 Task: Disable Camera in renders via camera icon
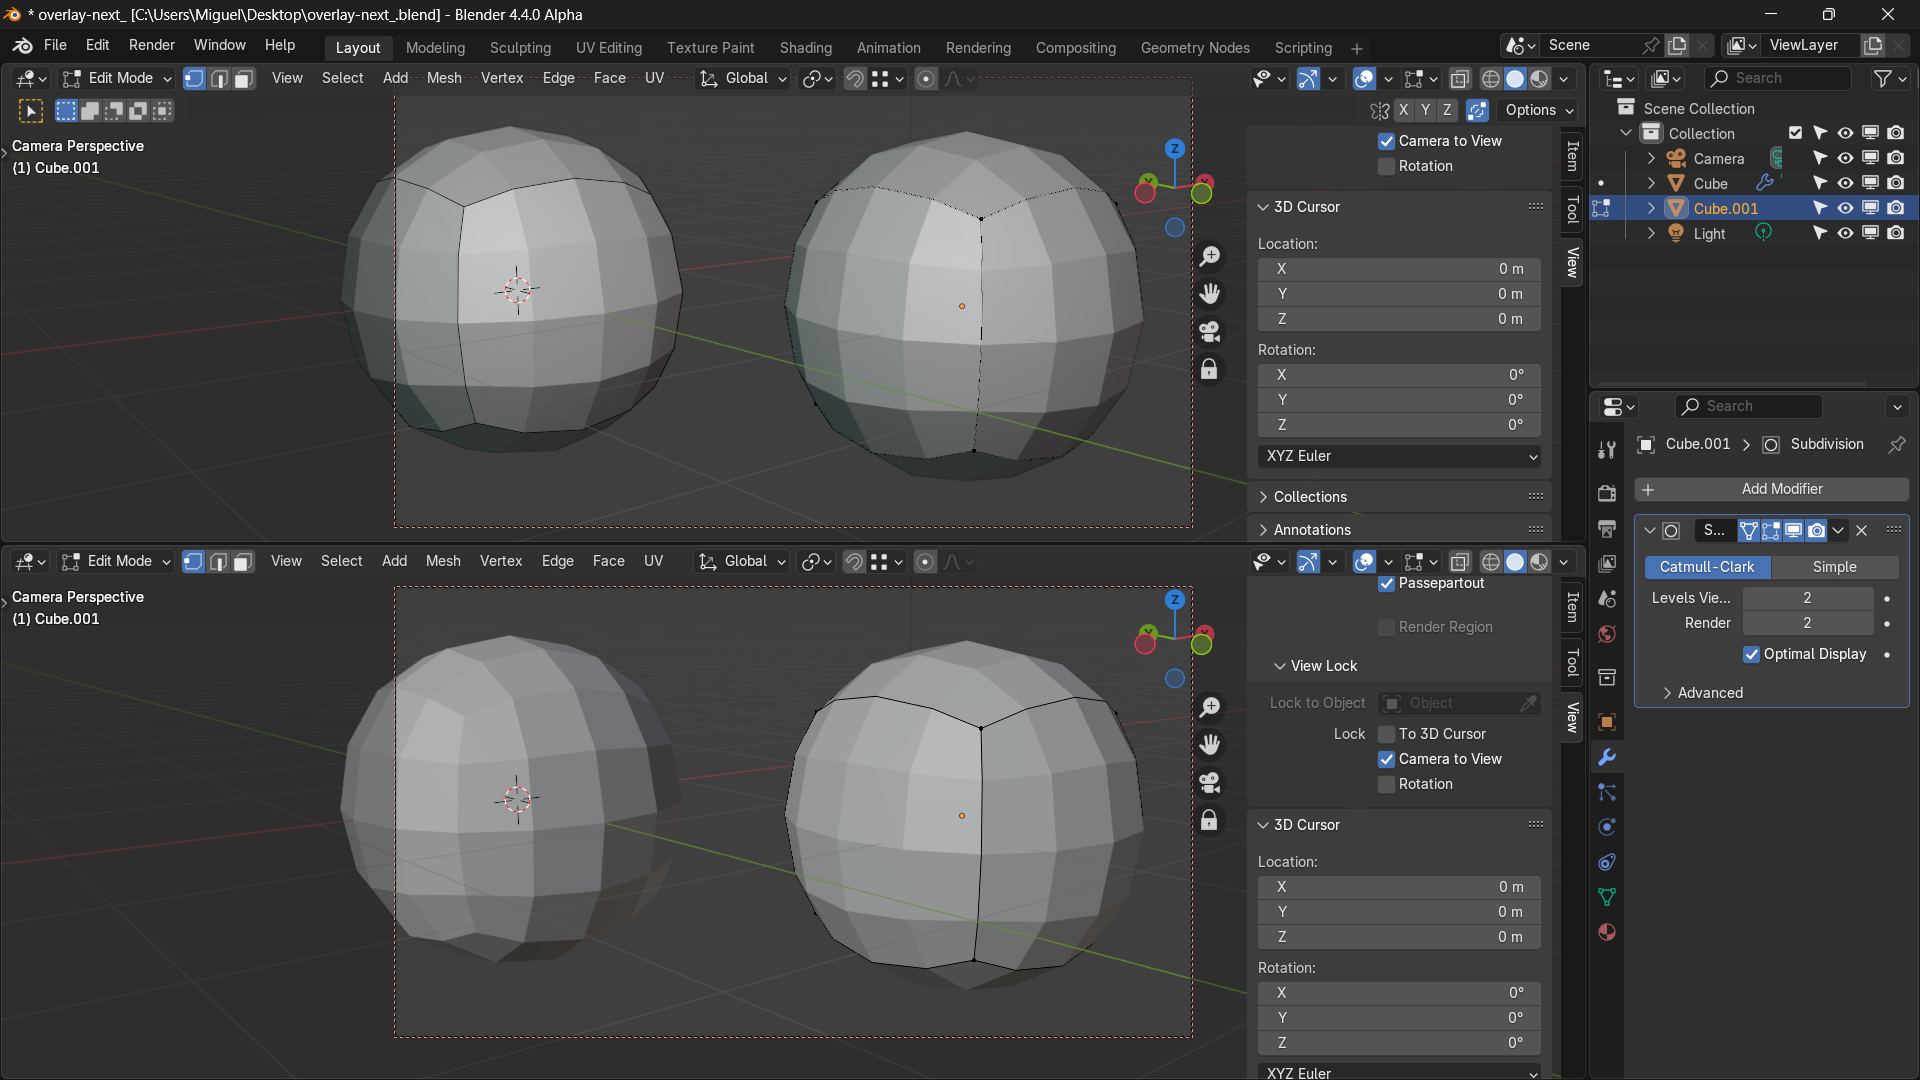pos(1895,158)
